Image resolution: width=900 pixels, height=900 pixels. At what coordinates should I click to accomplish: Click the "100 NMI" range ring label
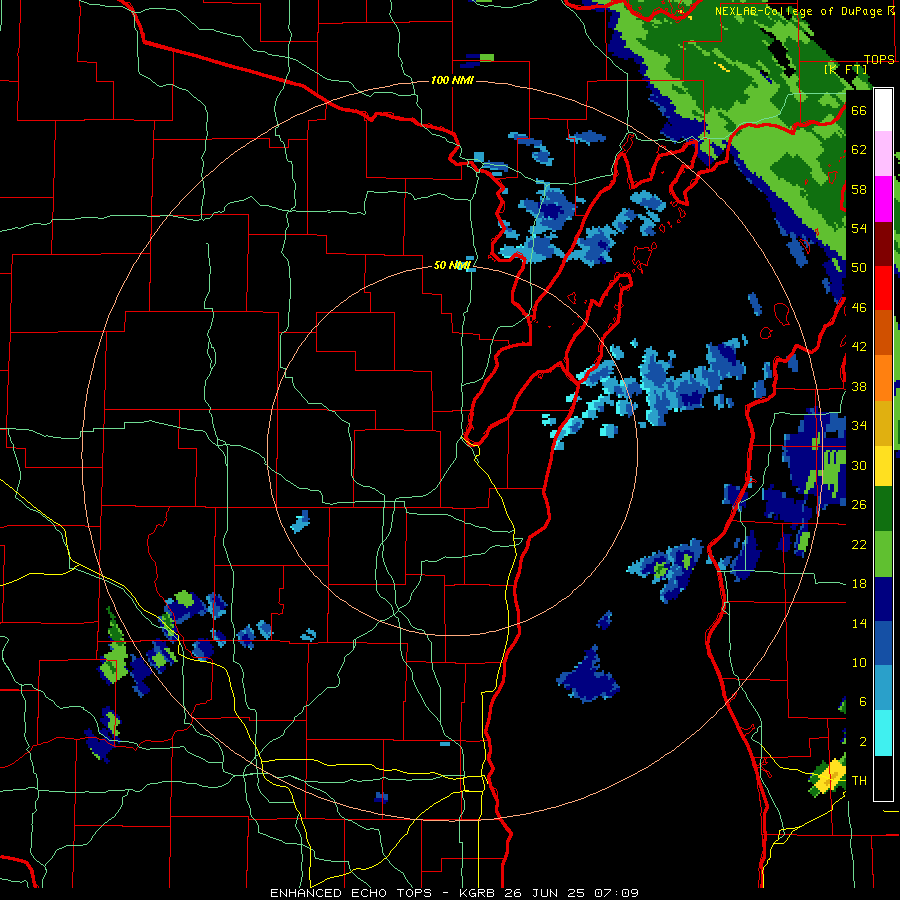(x=452, y=80)
